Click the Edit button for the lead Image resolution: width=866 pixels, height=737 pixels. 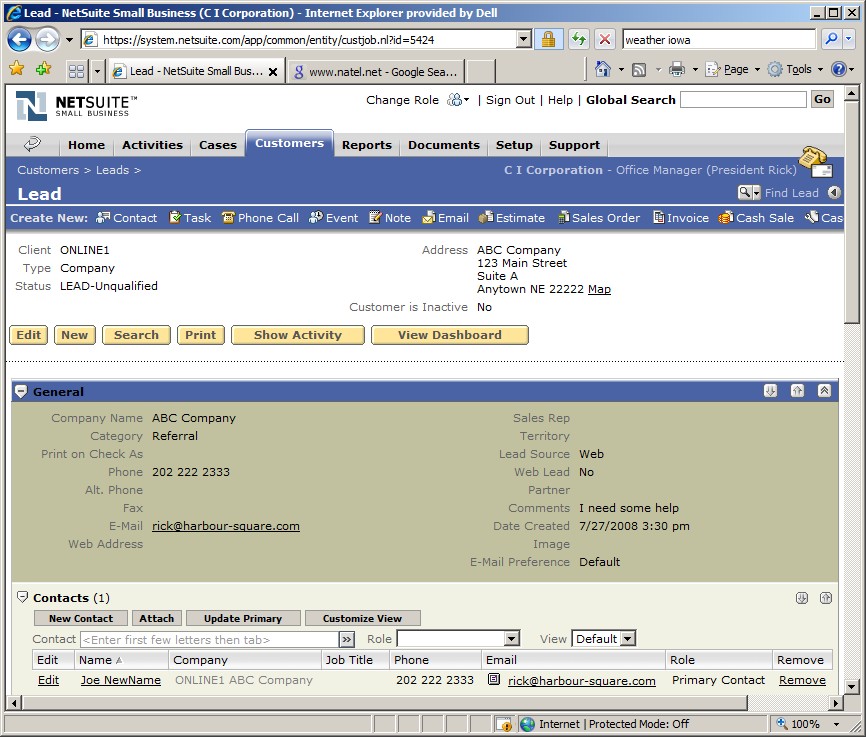[x=28, y=335]
